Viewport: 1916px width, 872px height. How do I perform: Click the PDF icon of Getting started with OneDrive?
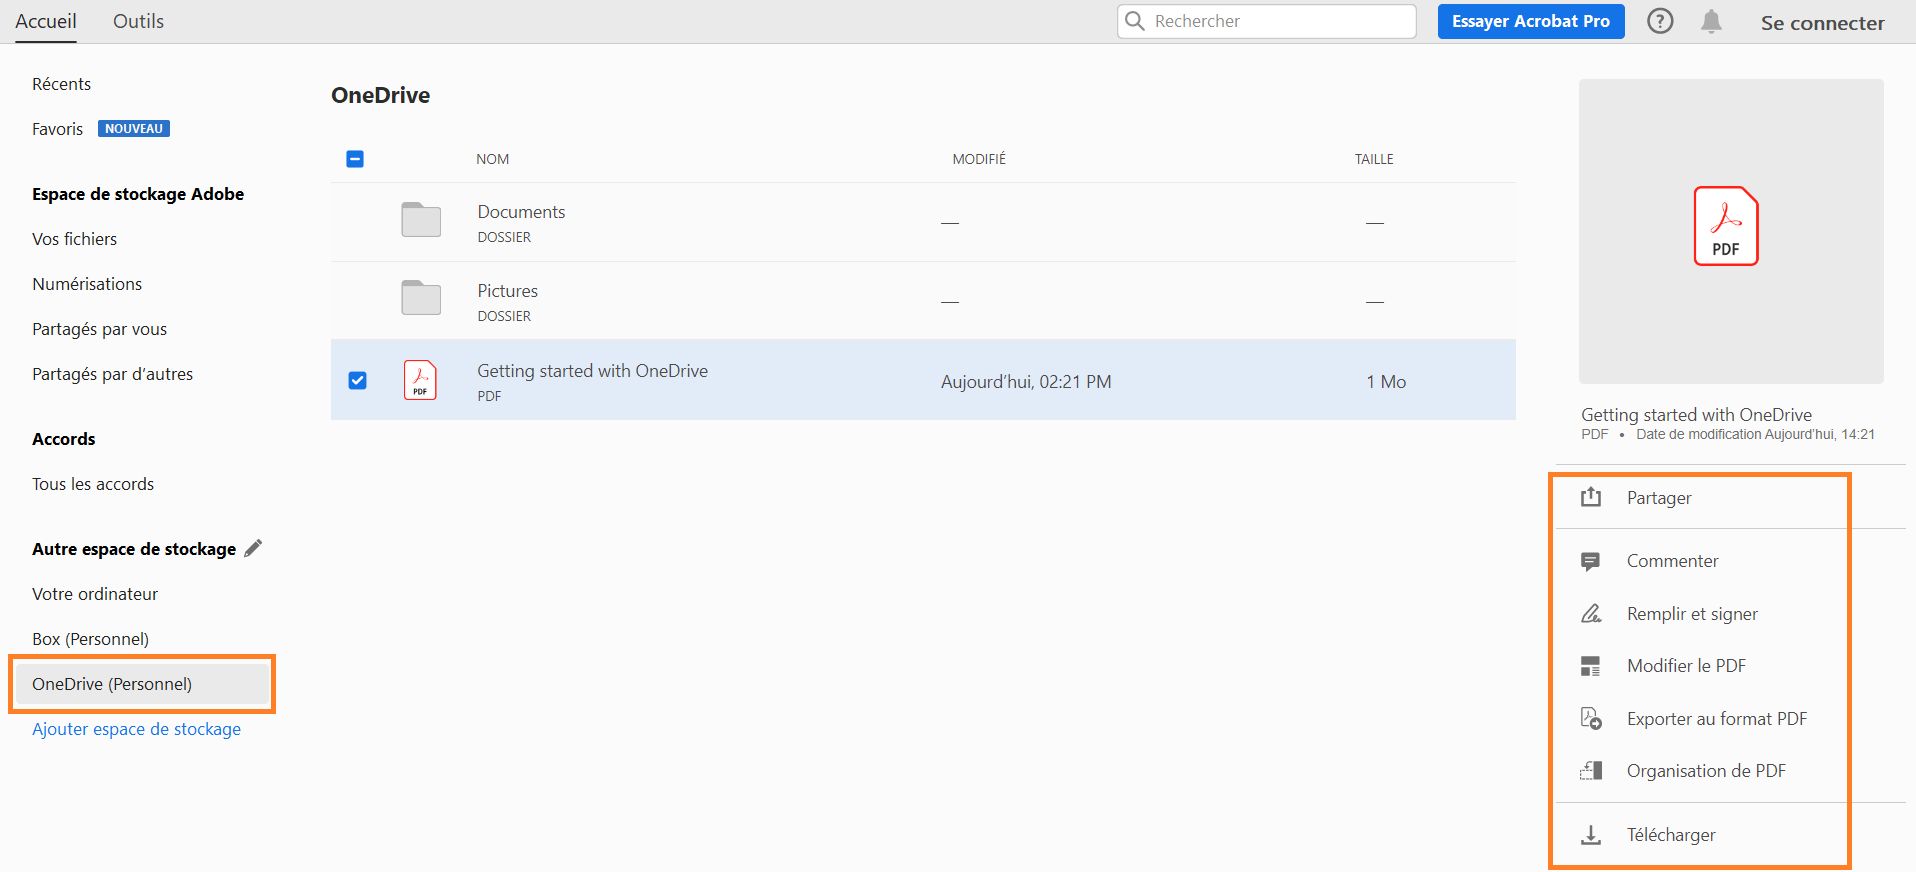(420, 380)
